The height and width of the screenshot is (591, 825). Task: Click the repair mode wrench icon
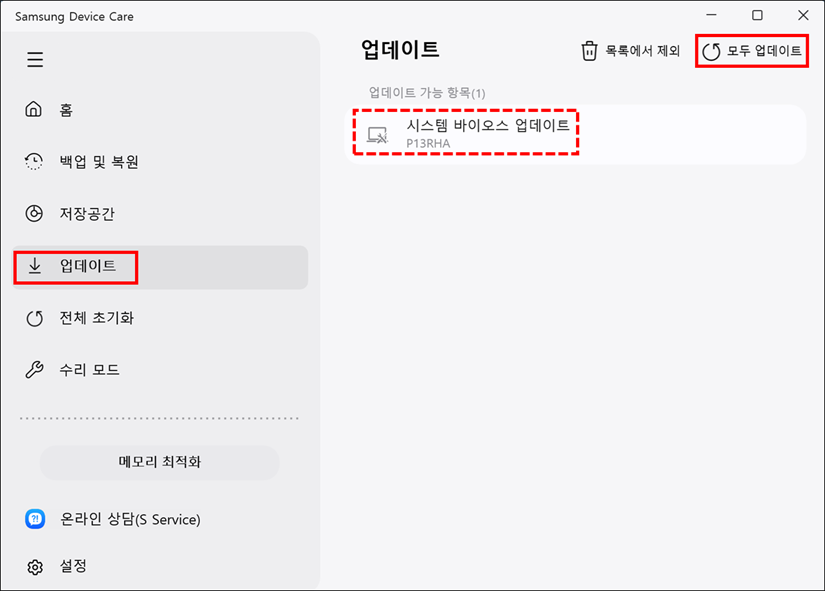click(x=34, y=369)
